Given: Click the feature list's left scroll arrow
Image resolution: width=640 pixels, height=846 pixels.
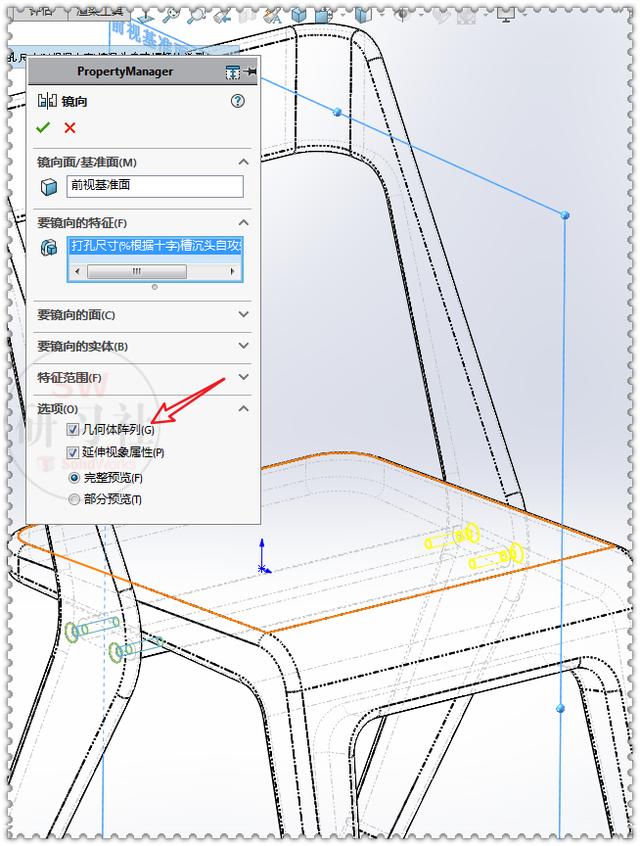Looking at the screenshot, I should (x=77, y=271).
